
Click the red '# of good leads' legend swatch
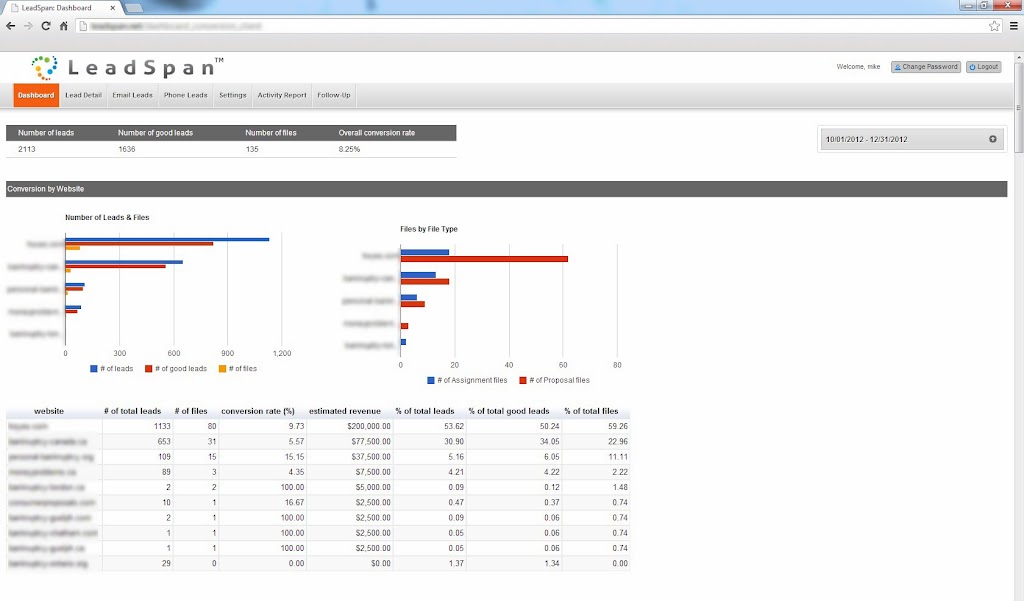click(148, 369)
